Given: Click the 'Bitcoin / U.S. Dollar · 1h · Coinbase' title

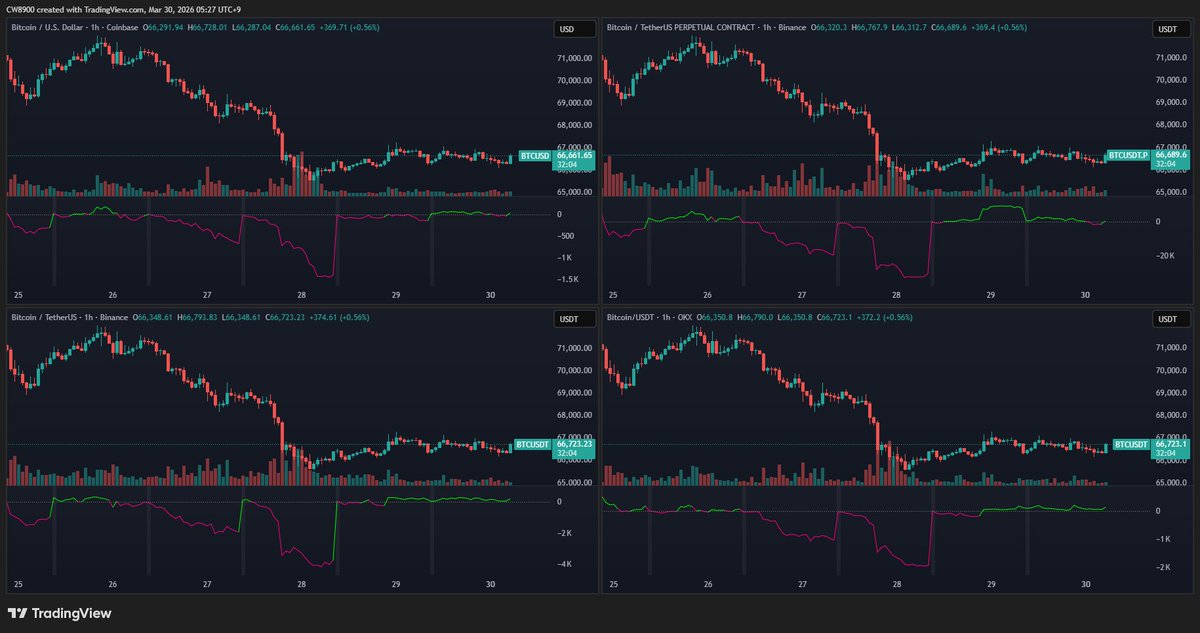Looking at the screenshot, I should (77, 28).
